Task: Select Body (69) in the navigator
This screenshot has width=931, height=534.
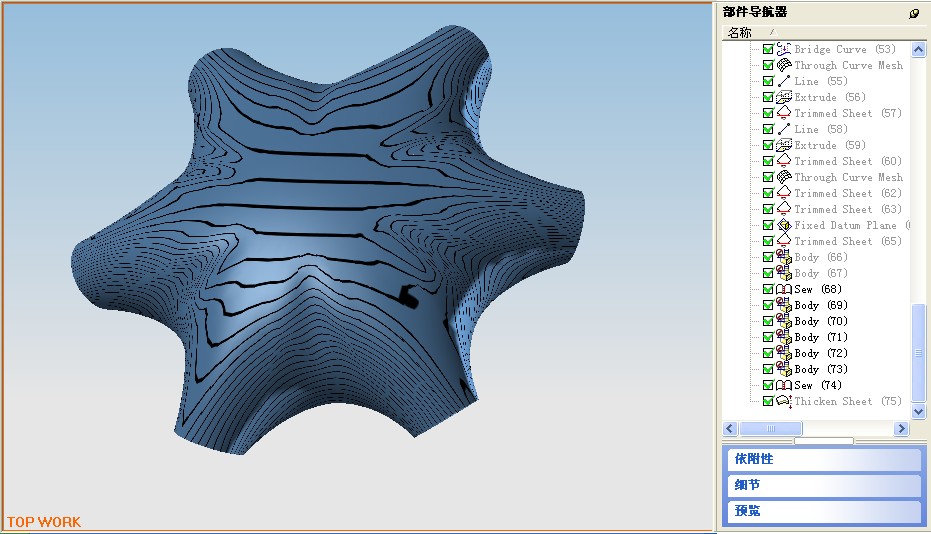Action: click(821, 305)
